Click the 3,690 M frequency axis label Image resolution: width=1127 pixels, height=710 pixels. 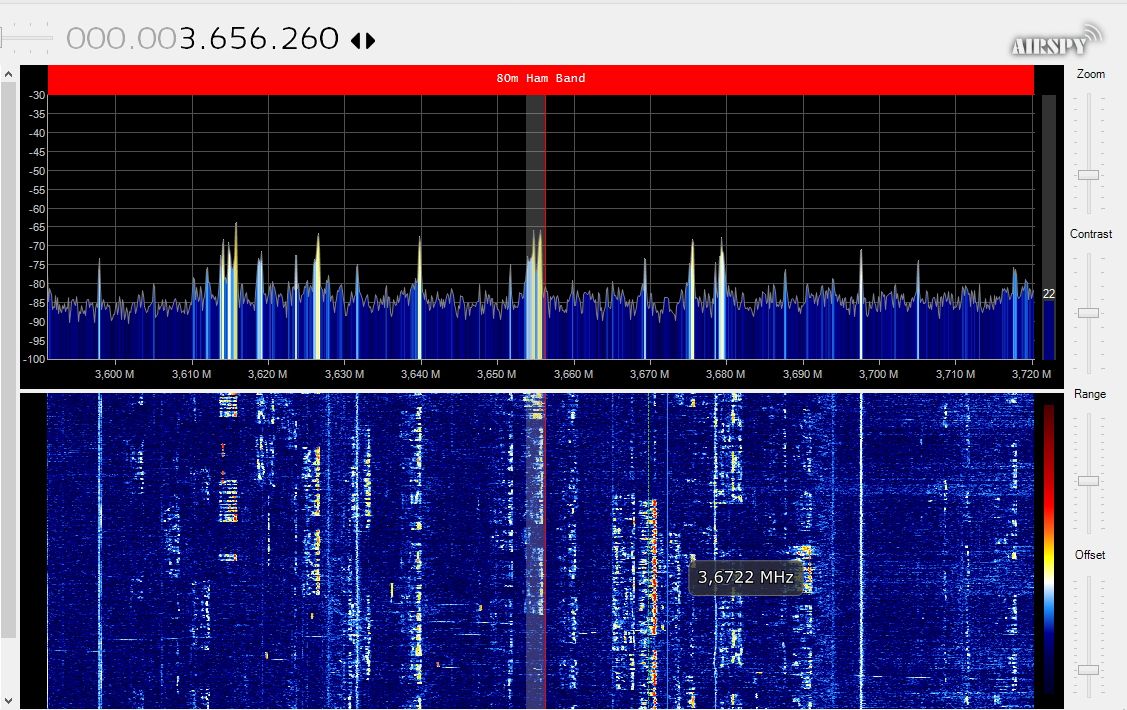[802, 374]
